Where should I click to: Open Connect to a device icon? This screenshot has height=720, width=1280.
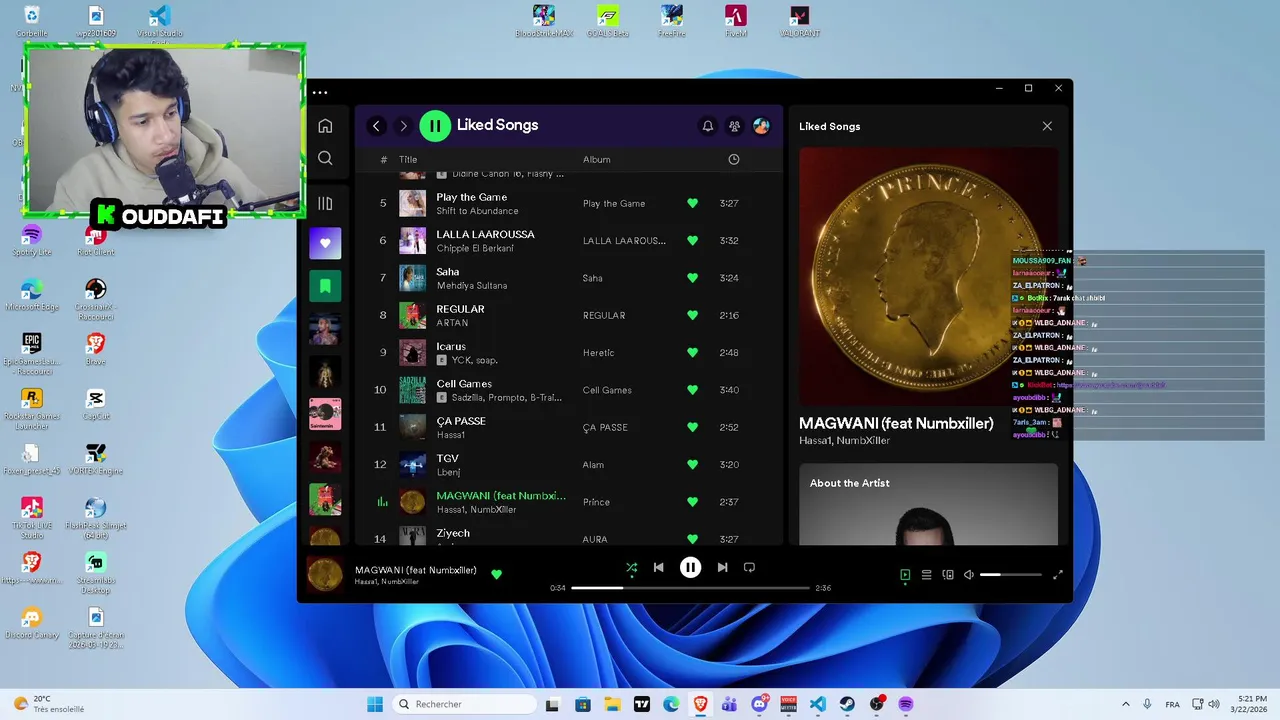pos(948,575)
